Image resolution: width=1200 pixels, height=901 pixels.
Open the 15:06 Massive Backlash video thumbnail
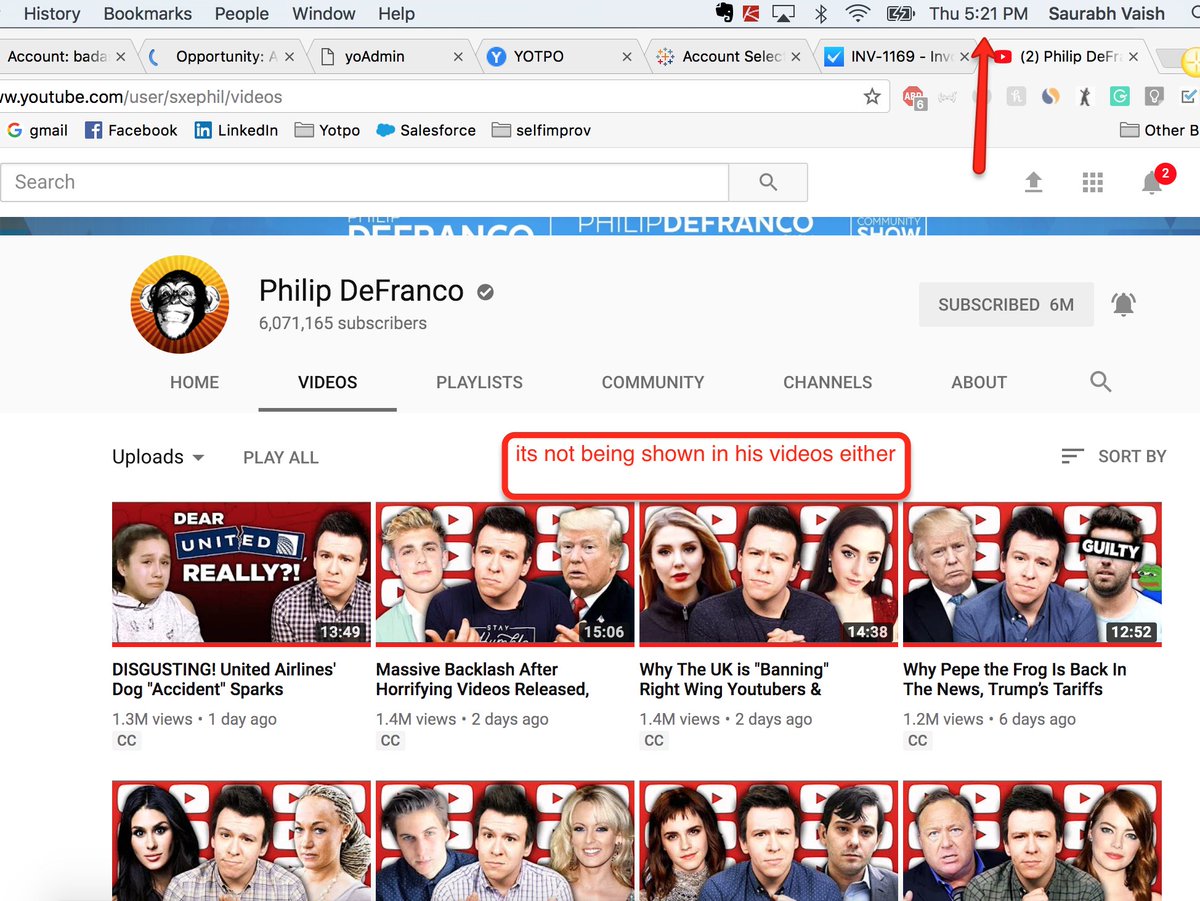pos(505,574)
